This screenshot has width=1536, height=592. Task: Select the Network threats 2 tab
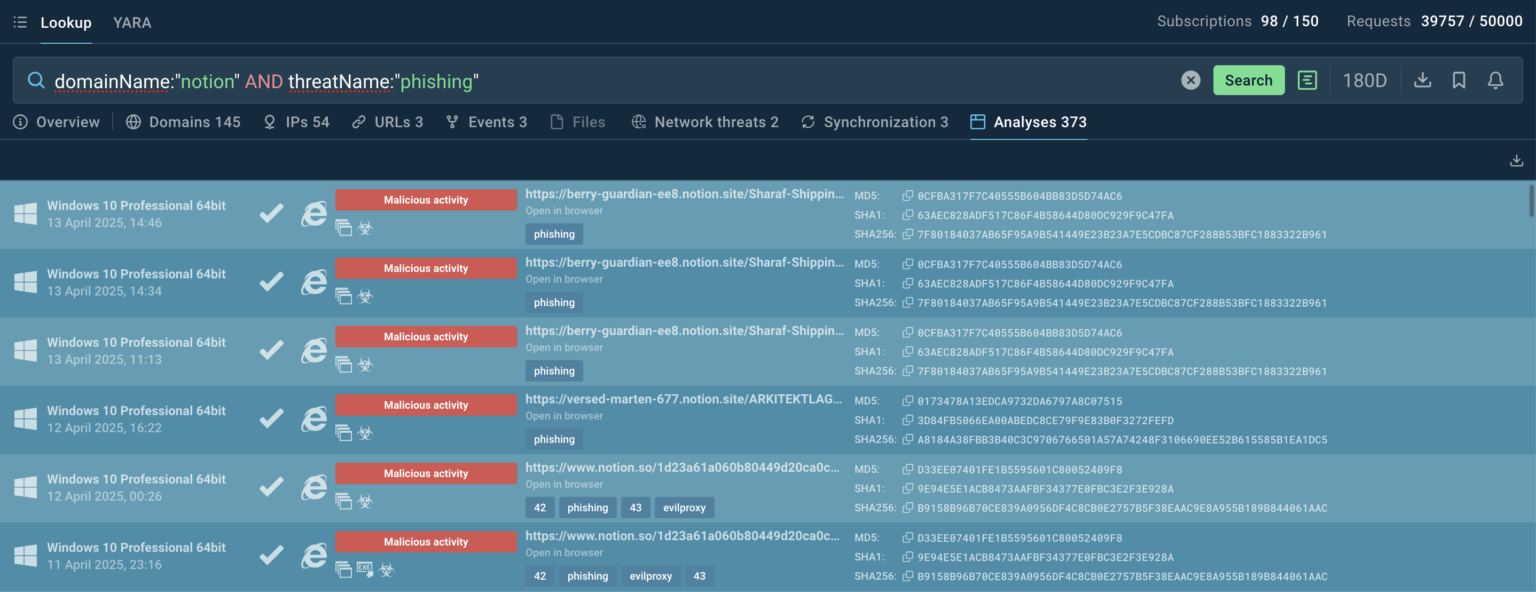(x=705, y=122)
